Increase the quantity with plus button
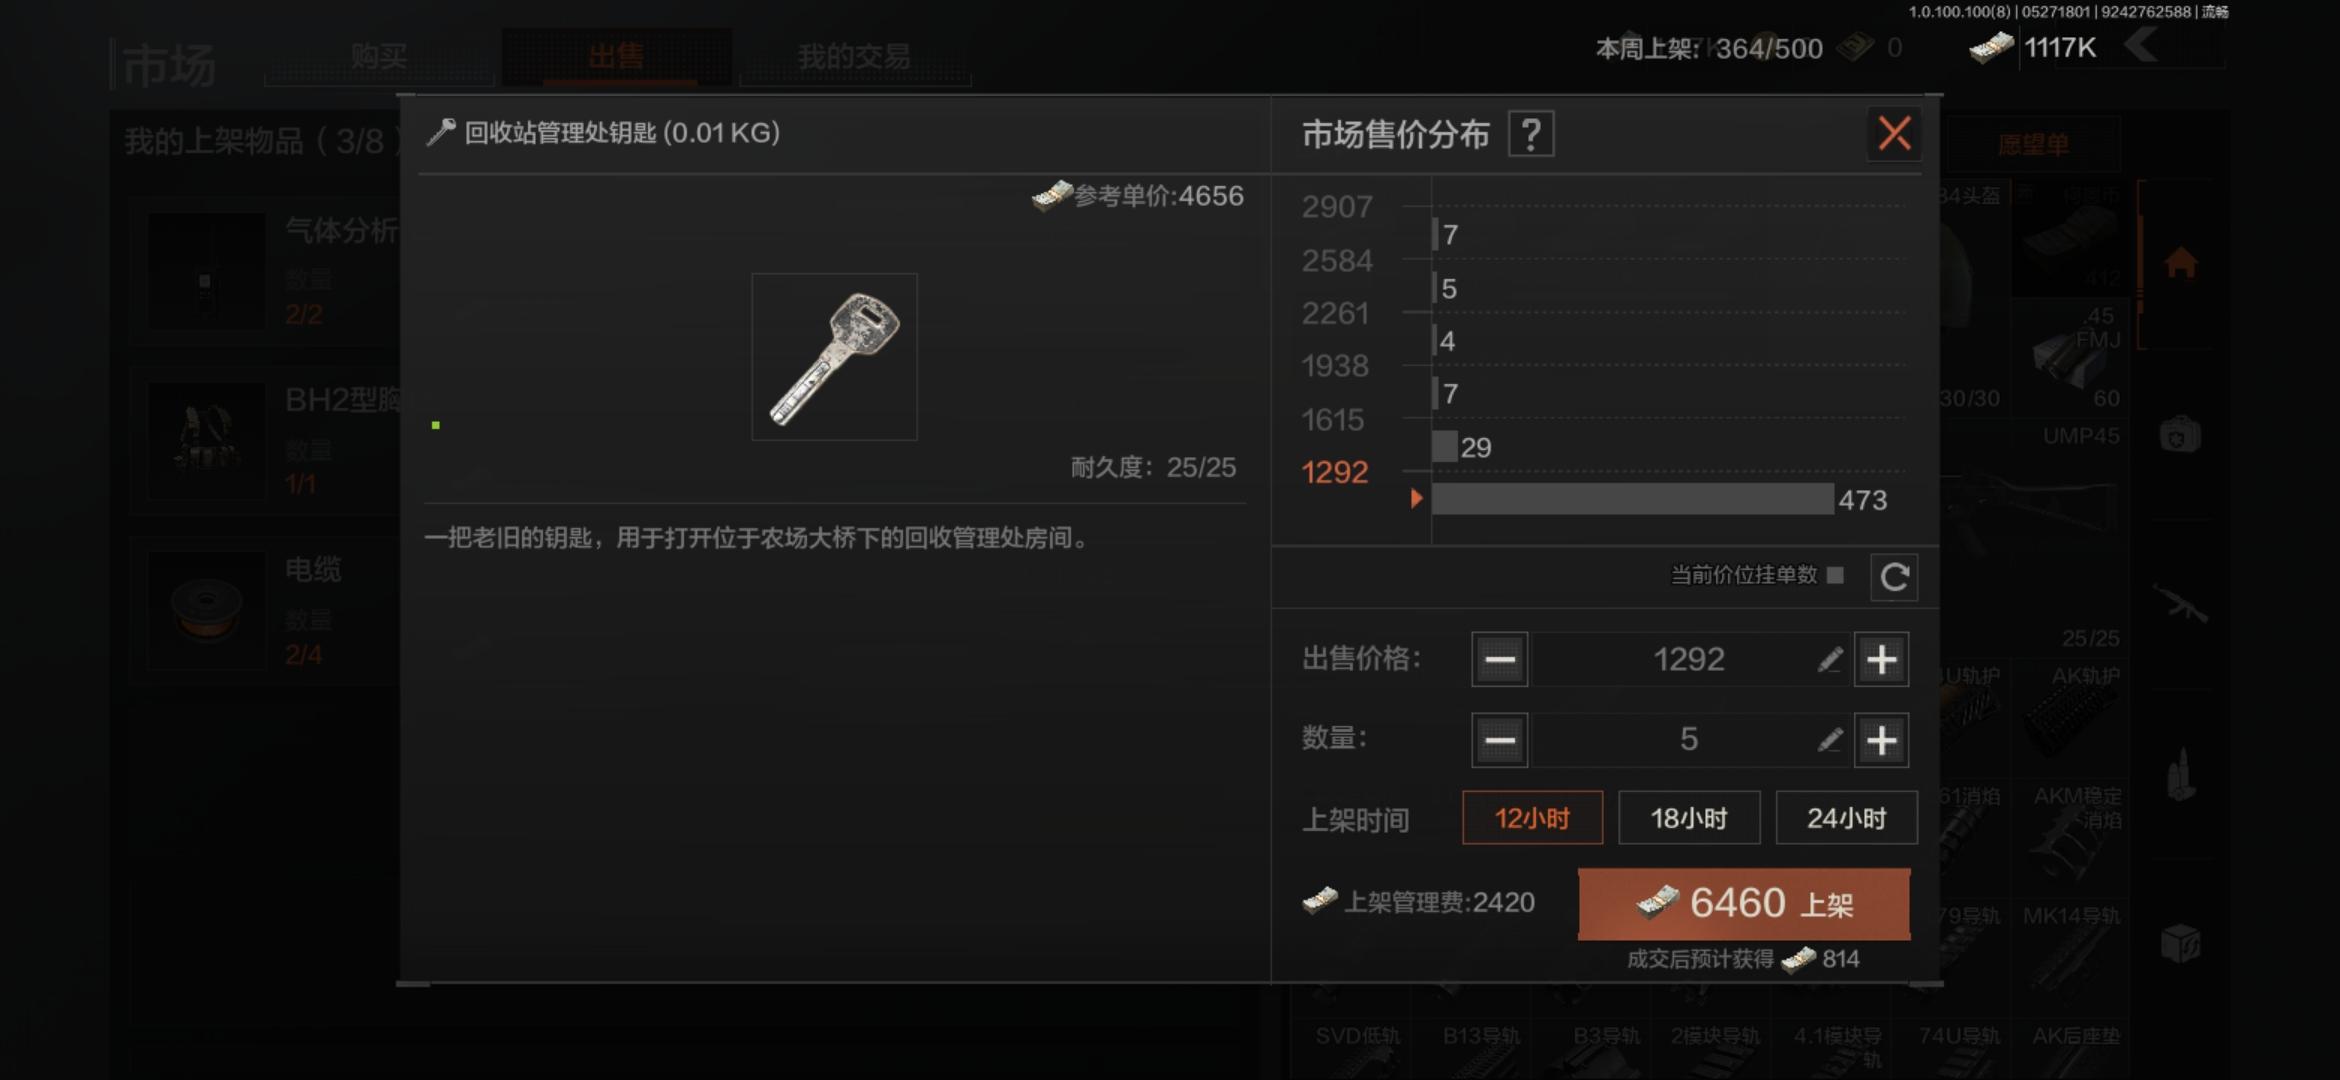The height and width of the screenshot is (1080, 2340). pyautogui.click(x=1881, y=740)
